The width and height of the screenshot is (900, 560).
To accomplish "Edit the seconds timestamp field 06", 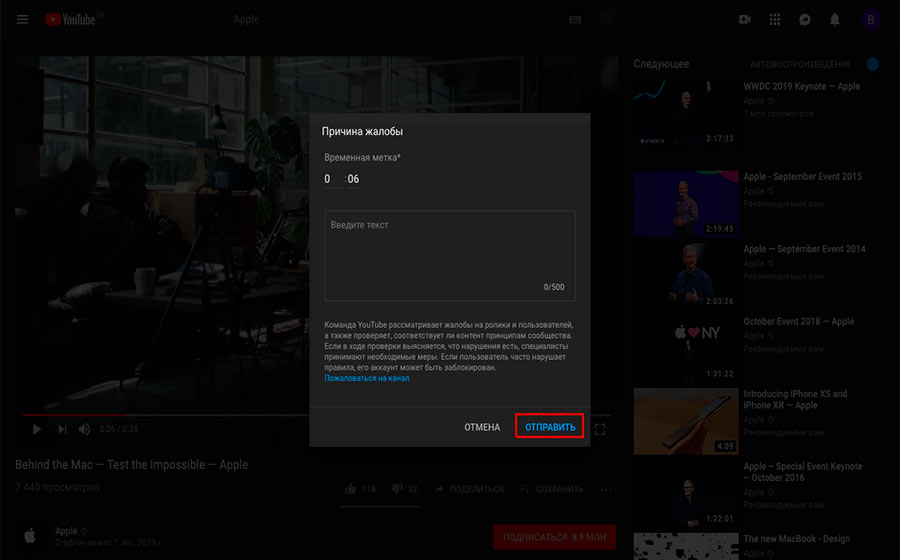I will click(353, 179).
